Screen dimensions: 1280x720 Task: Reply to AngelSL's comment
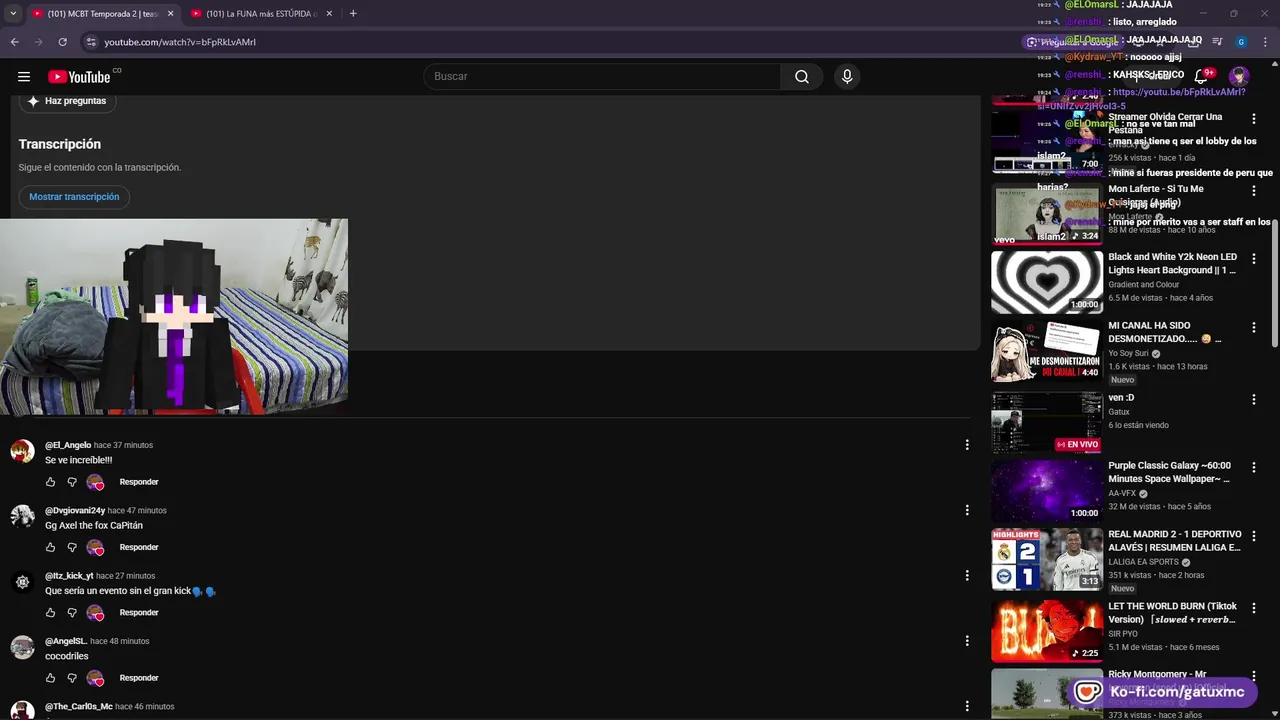[139, 678]
